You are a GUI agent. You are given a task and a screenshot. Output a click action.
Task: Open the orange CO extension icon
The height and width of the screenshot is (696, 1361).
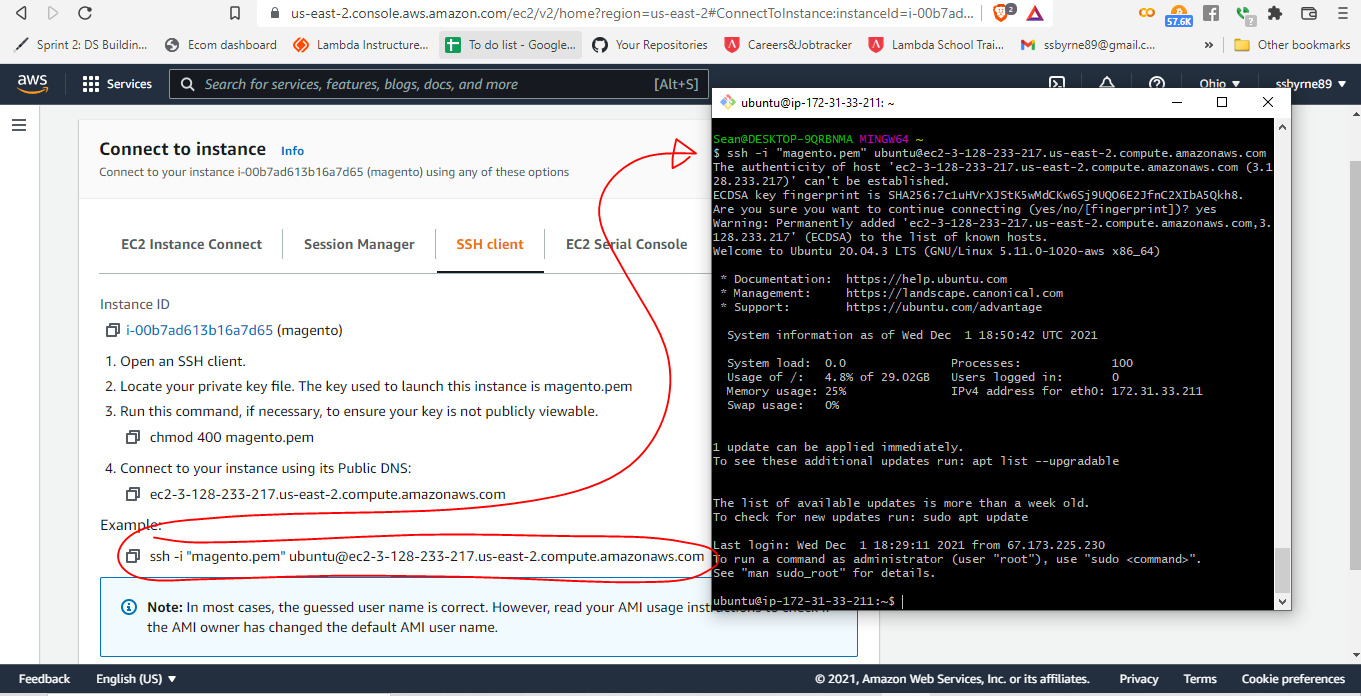tap(1148, 13)
